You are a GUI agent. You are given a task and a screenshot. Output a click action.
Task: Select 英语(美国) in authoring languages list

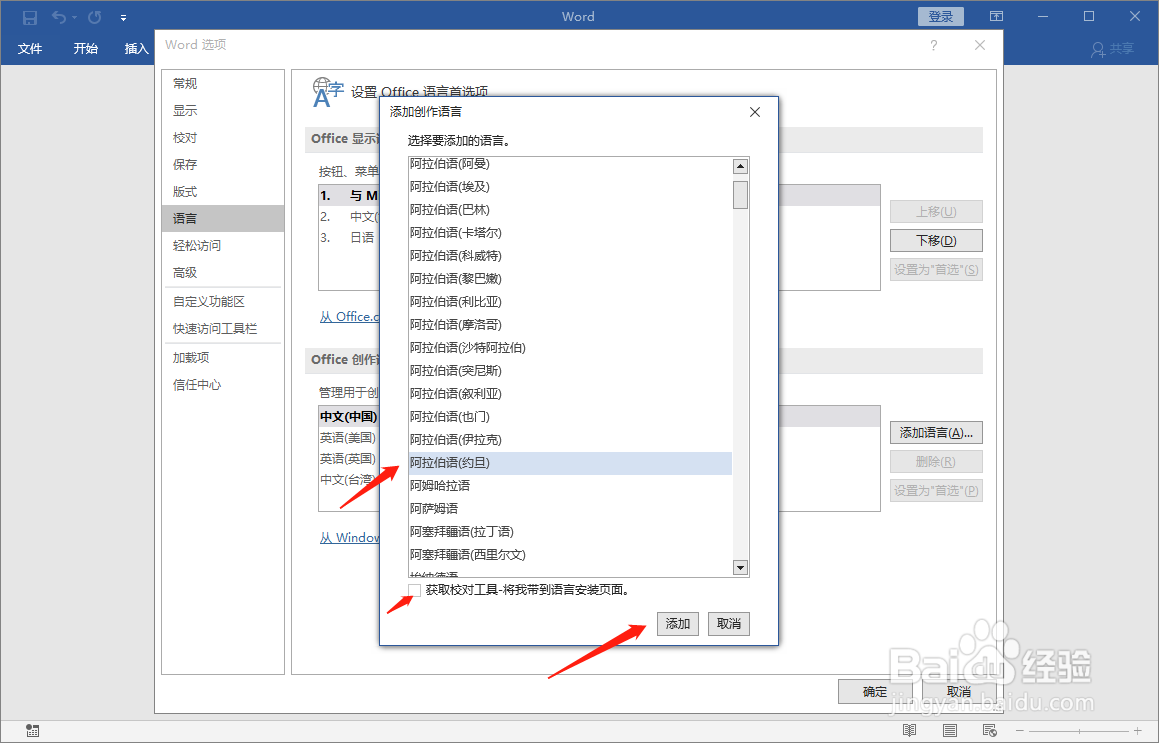pyautogui.click(x=348, y=438)
